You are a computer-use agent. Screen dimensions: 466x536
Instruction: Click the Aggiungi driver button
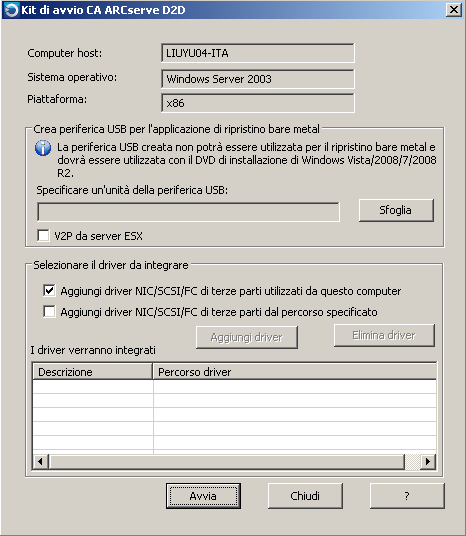tap(247, 337)
